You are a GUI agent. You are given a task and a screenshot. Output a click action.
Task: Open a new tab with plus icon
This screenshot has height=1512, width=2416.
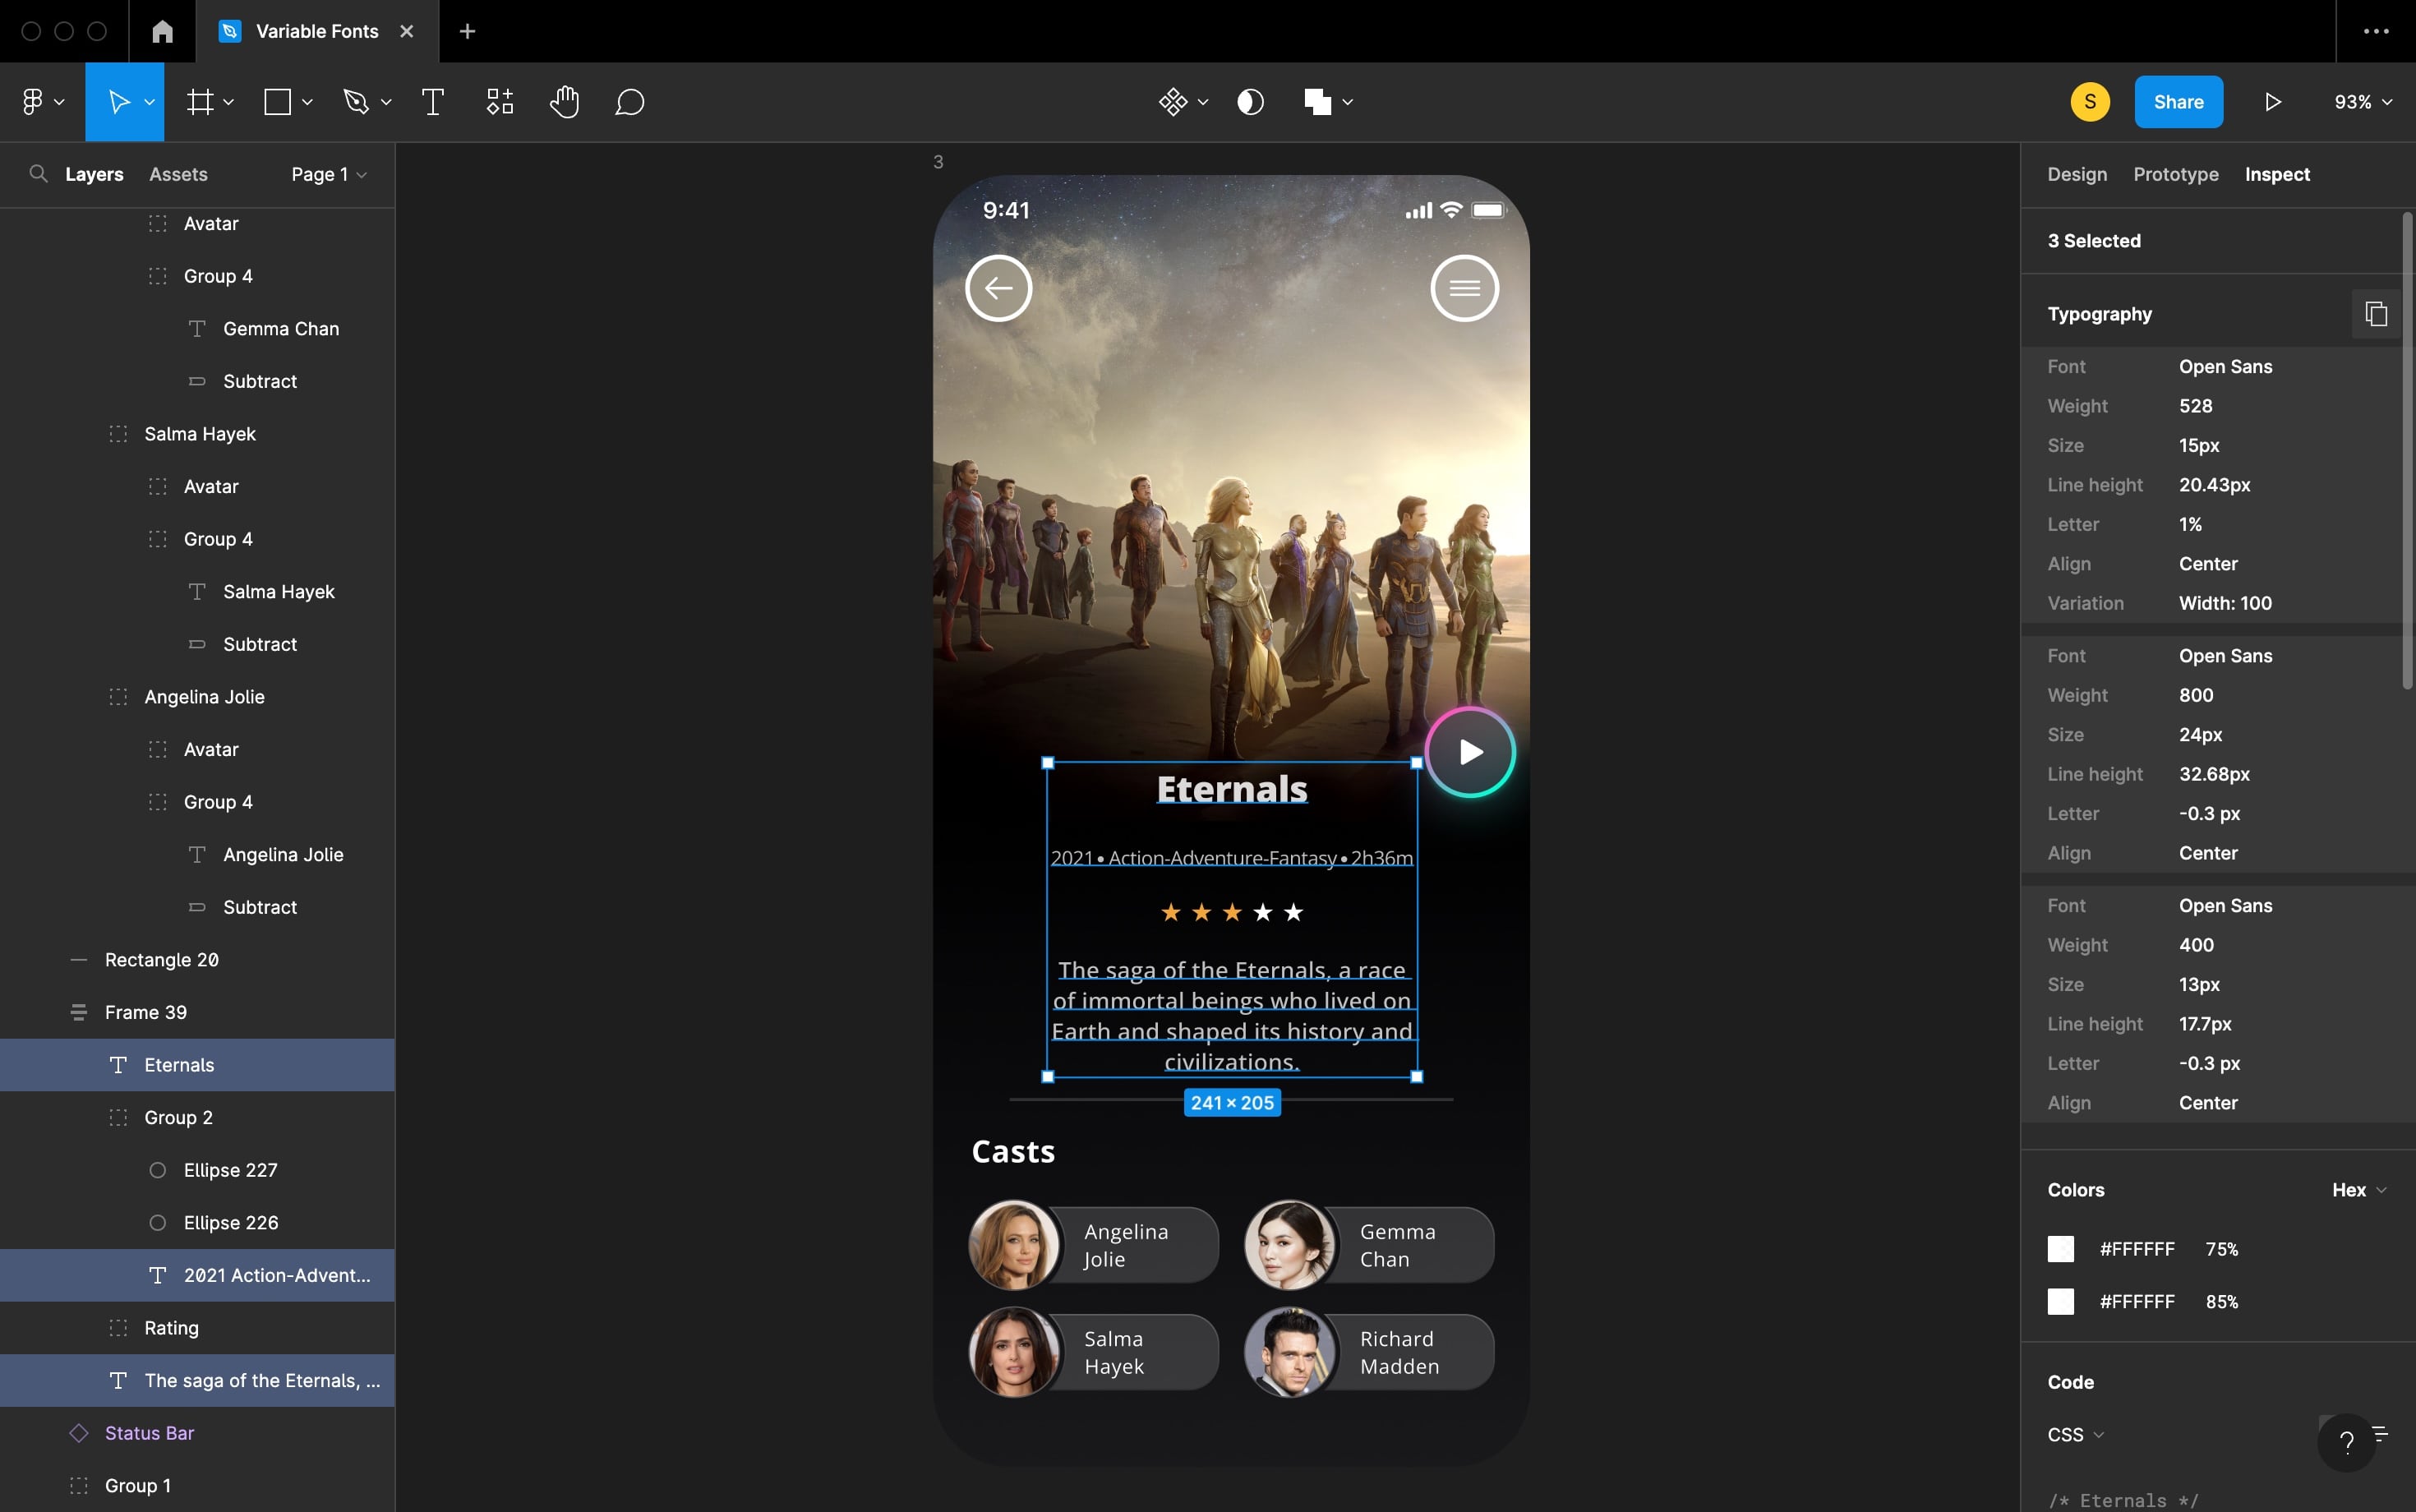click(467, 31)
